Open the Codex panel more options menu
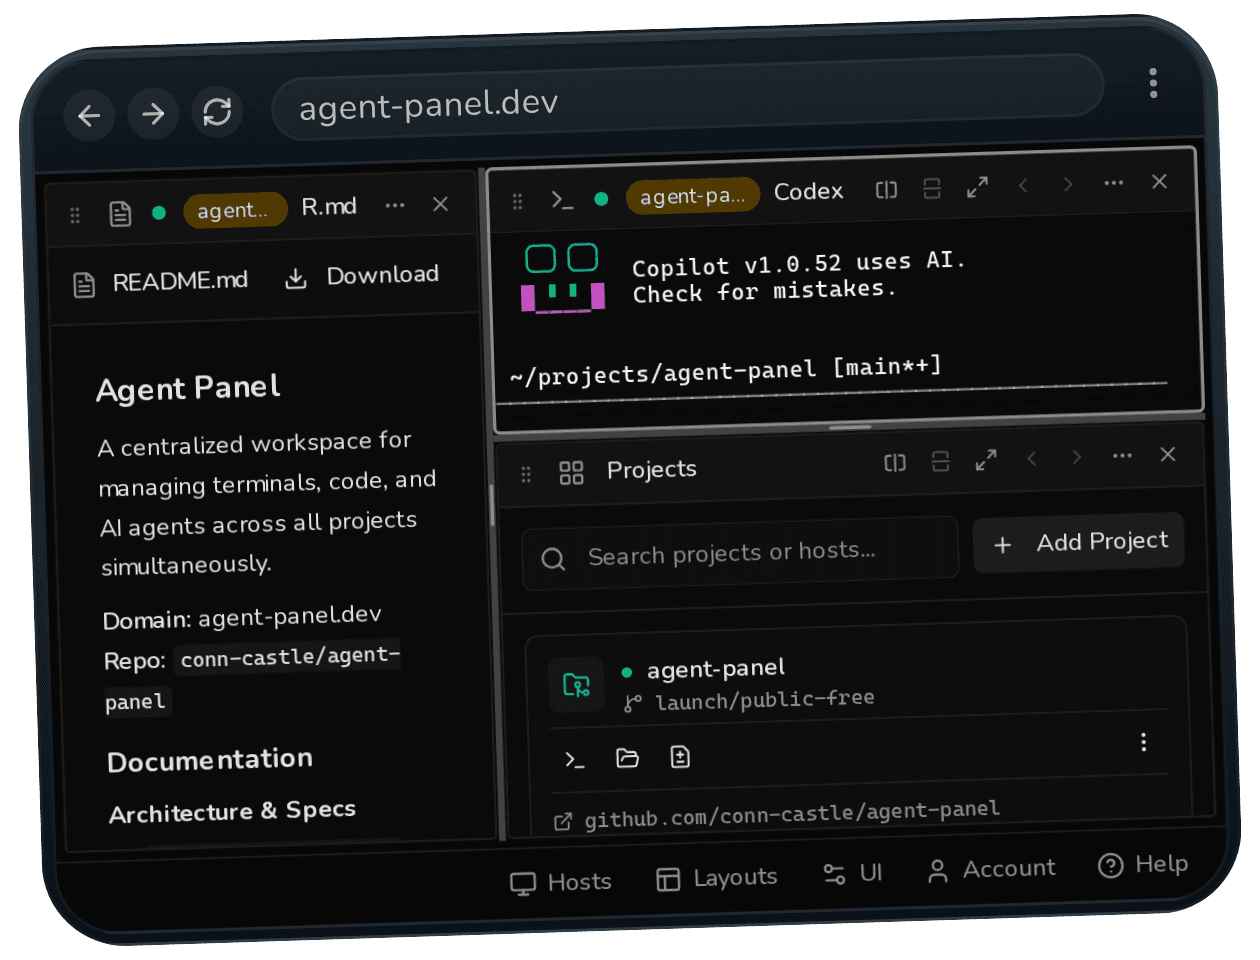Image resolution: width=1260 pixels, height=960 pixels. tap(1114, 183)
